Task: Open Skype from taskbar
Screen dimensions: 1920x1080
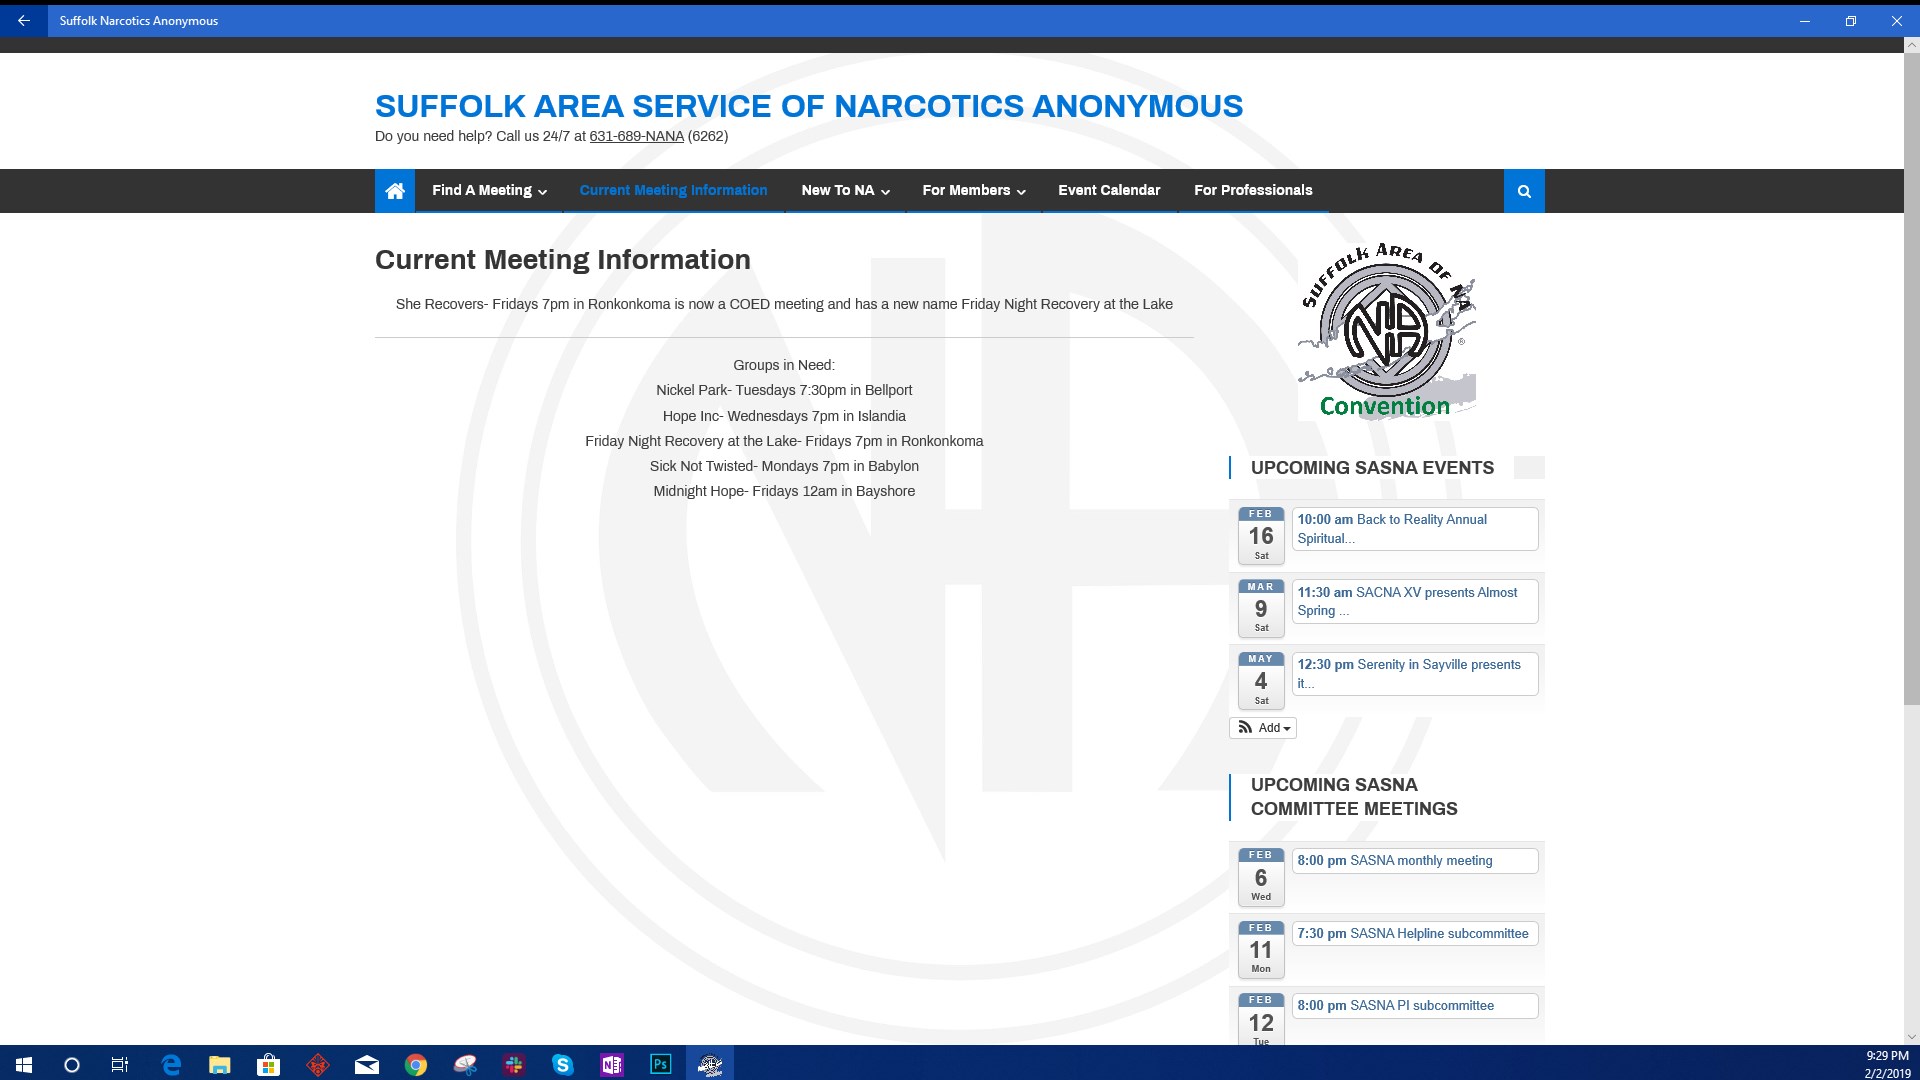Action: tap(563, 1065)
